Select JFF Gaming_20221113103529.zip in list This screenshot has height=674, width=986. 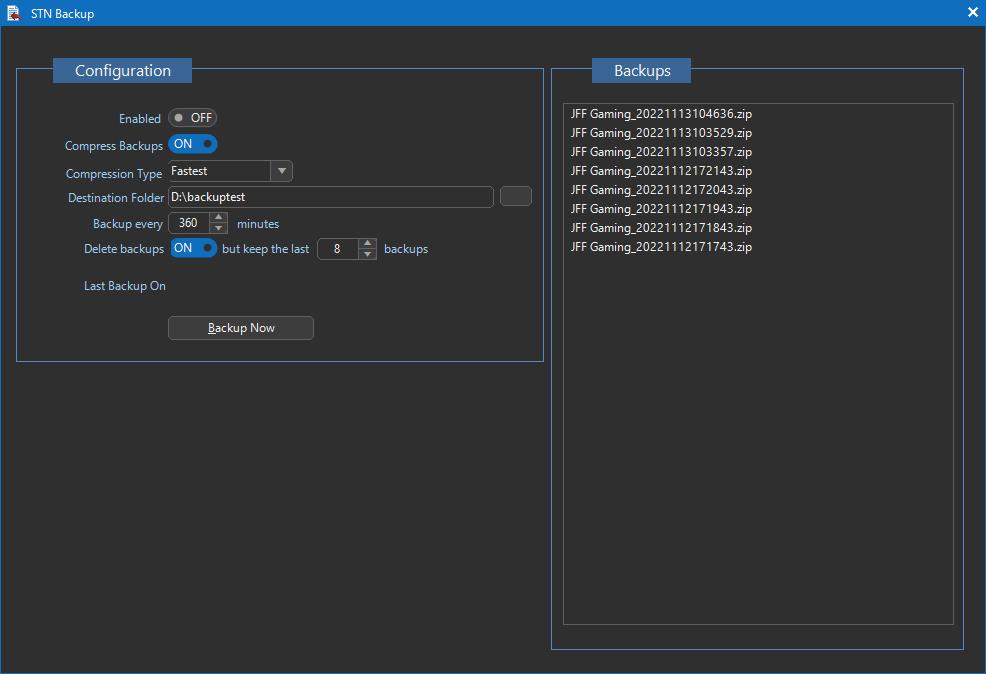661,133
